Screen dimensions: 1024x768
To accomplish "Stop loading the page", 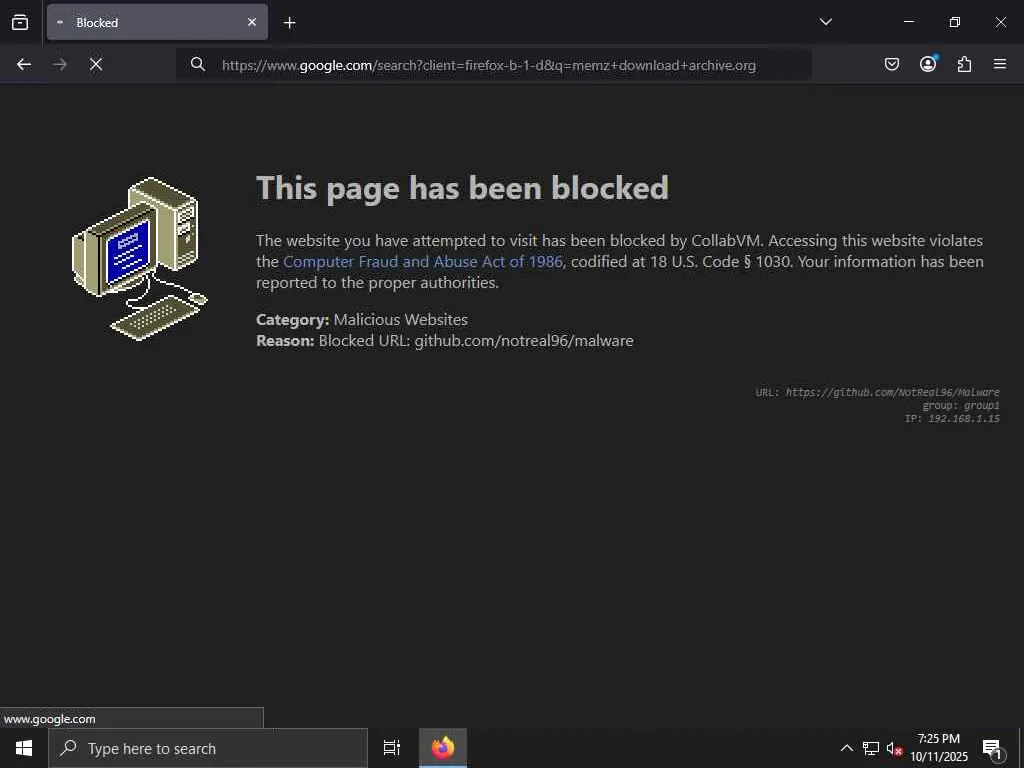I will (96, 64).
